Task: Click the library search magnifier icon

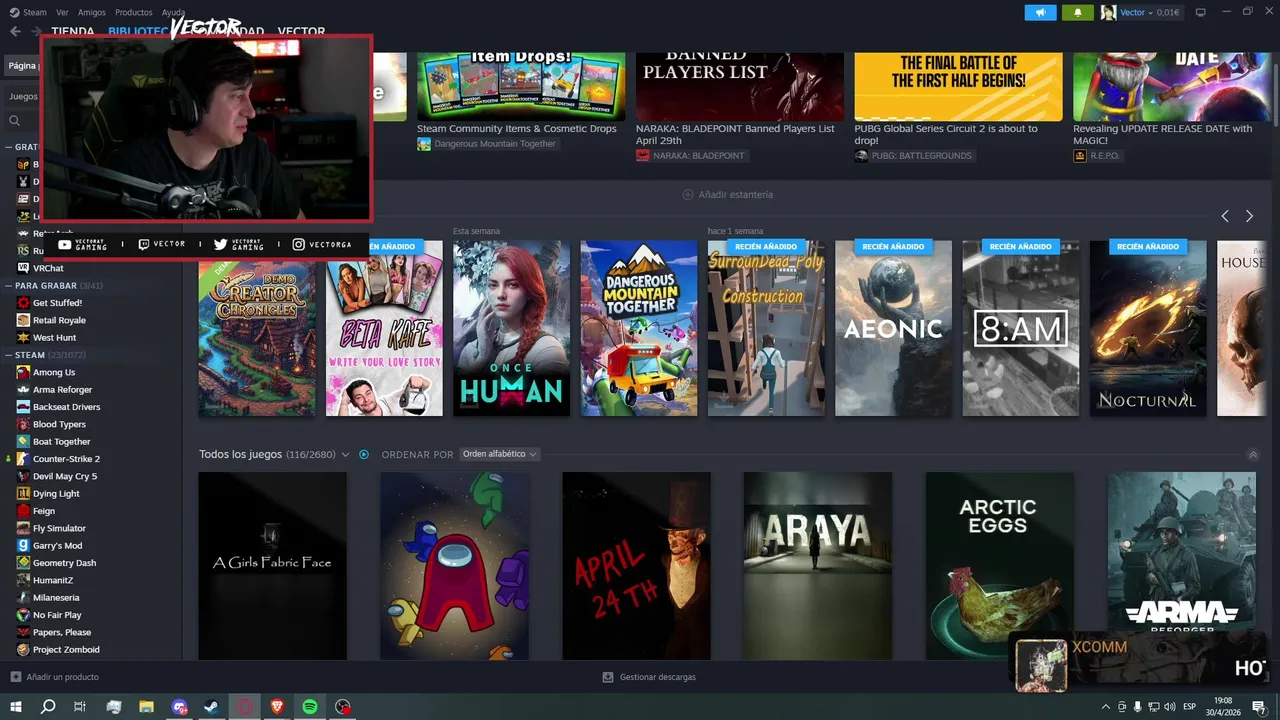Action: tap(15, 121)
